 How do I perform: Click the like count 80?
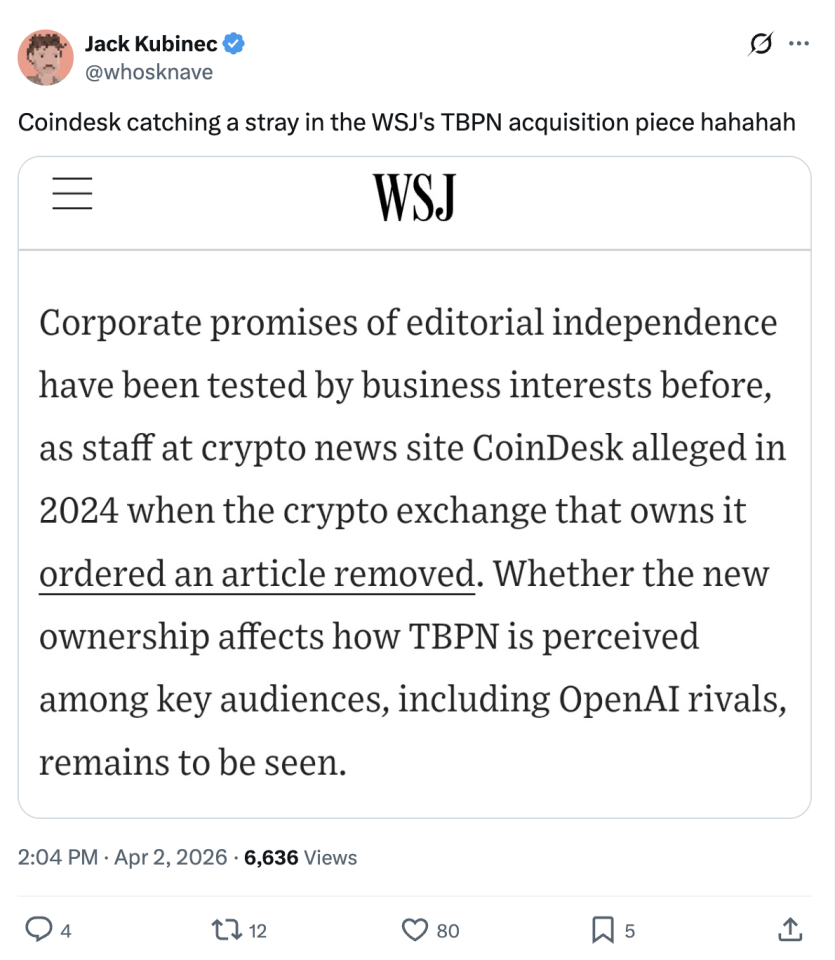point(448,931)
